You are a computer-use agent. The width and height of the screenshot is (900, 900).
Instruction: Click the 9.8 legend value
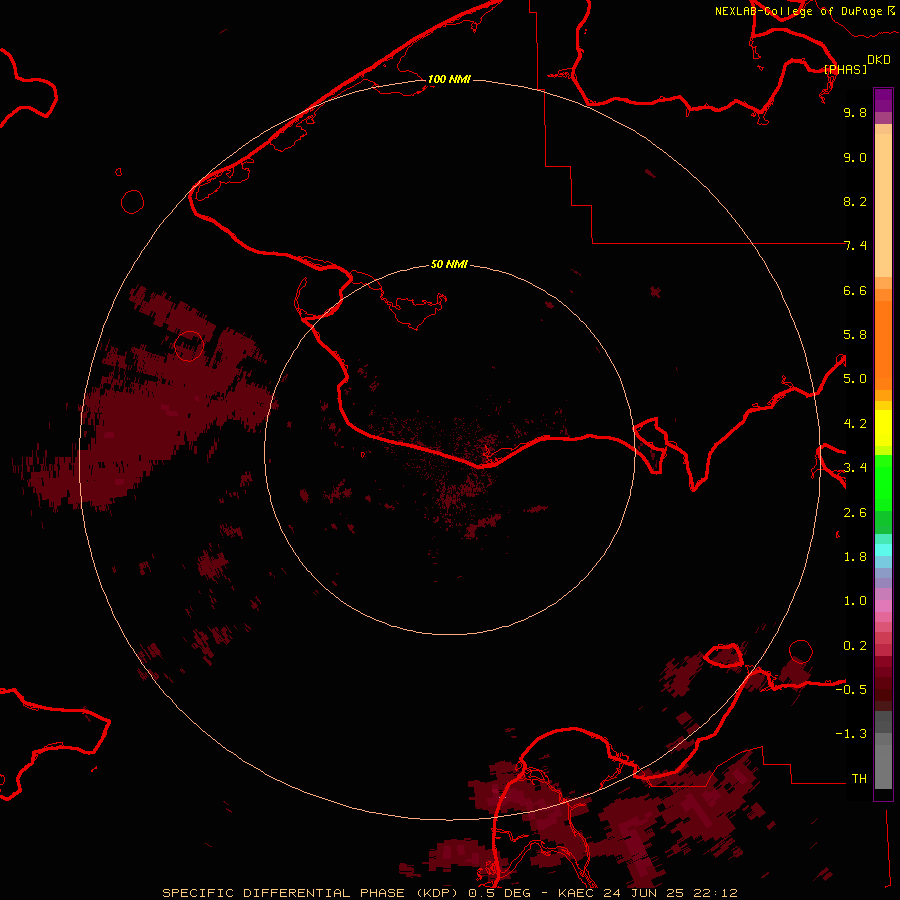click(x=855, y=113)
